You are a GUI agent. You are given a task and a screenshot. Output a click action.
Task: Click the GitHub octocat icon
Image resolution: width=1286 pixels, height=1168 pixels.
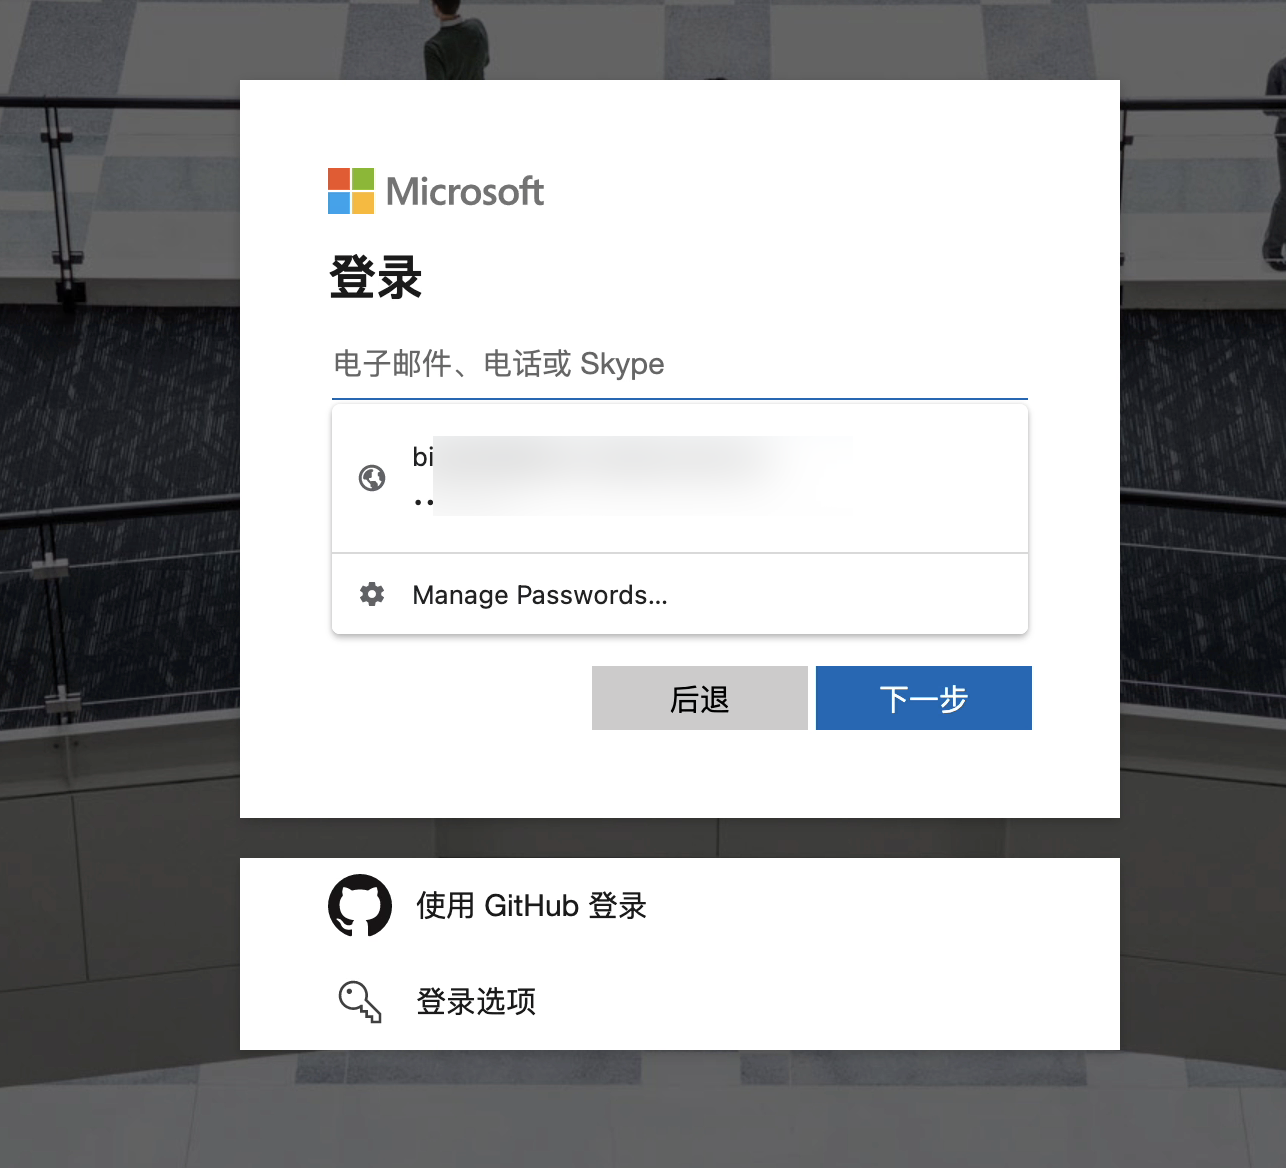click(x=360, y=906)
